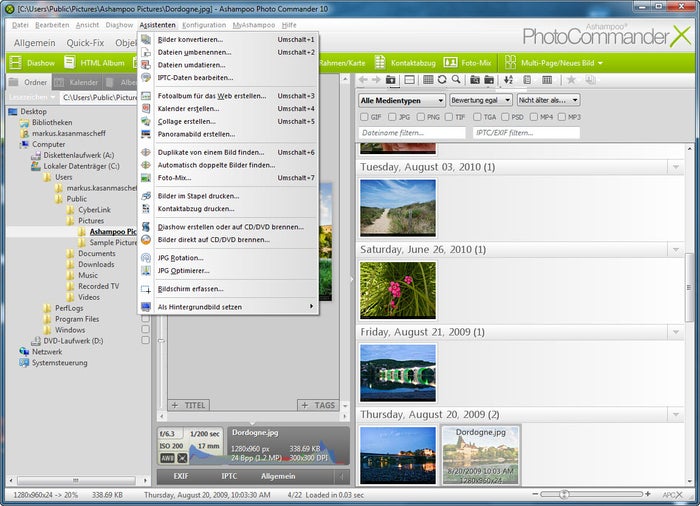Click the back arrow navigation icon

363,80
